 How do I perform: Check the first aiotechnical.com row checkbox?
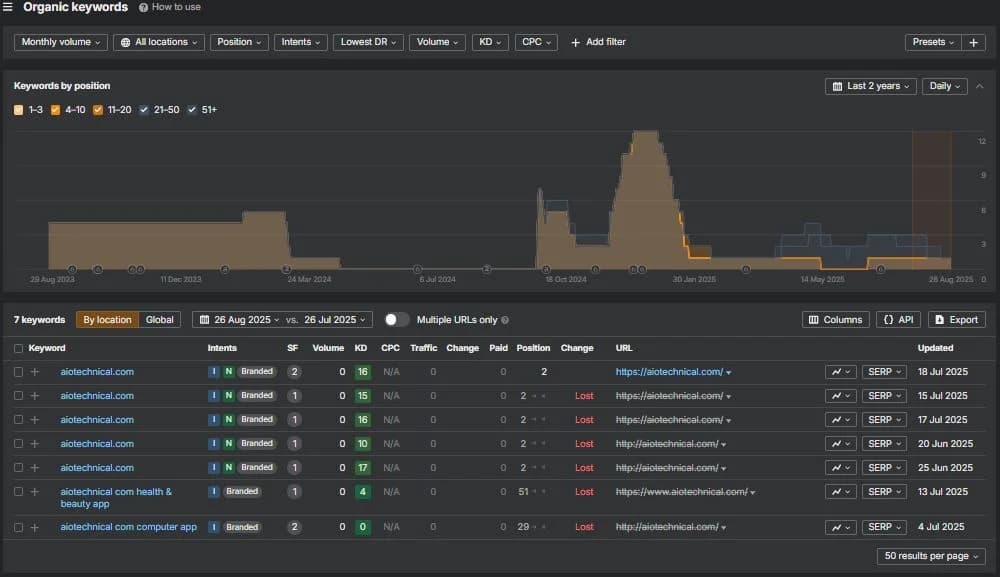tap(18, 372)
